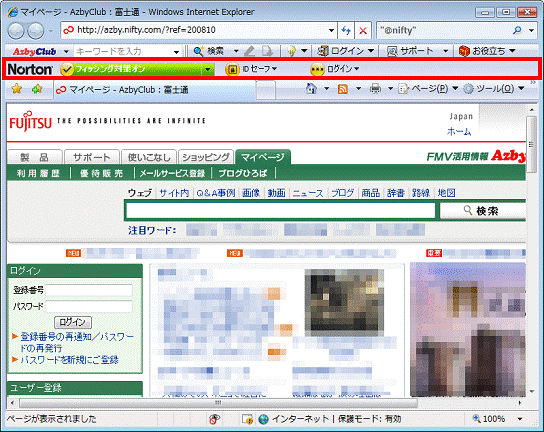Click the サイト内 search scope link
The height and width of the screenshot is (432, 544).
coord(174,193)
